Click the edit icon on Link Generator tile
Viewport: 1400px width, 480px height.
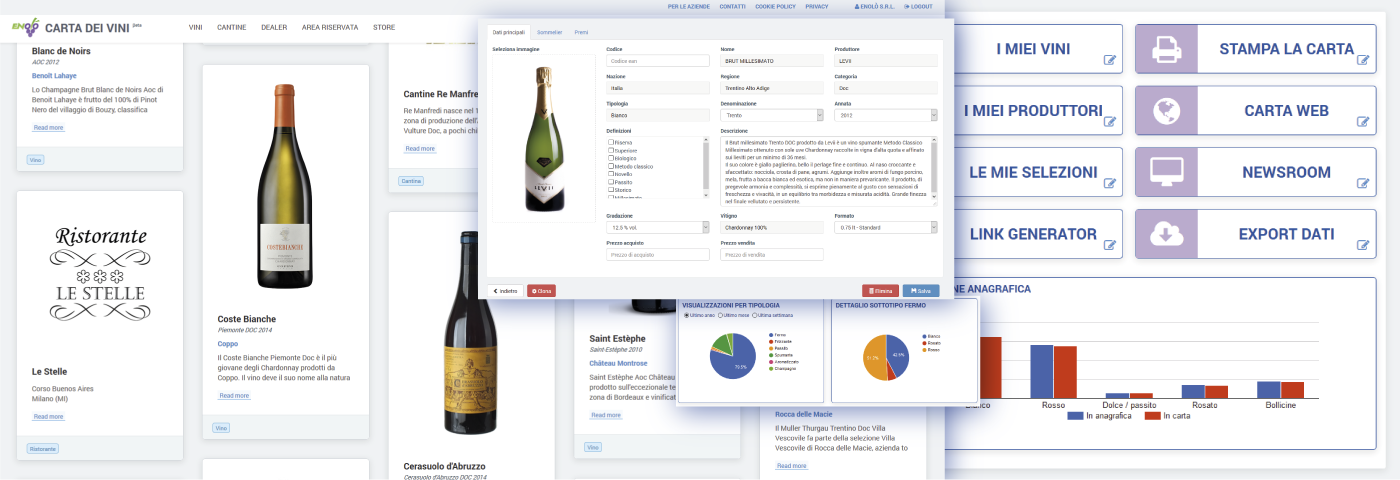click(x=1109, y=243)
